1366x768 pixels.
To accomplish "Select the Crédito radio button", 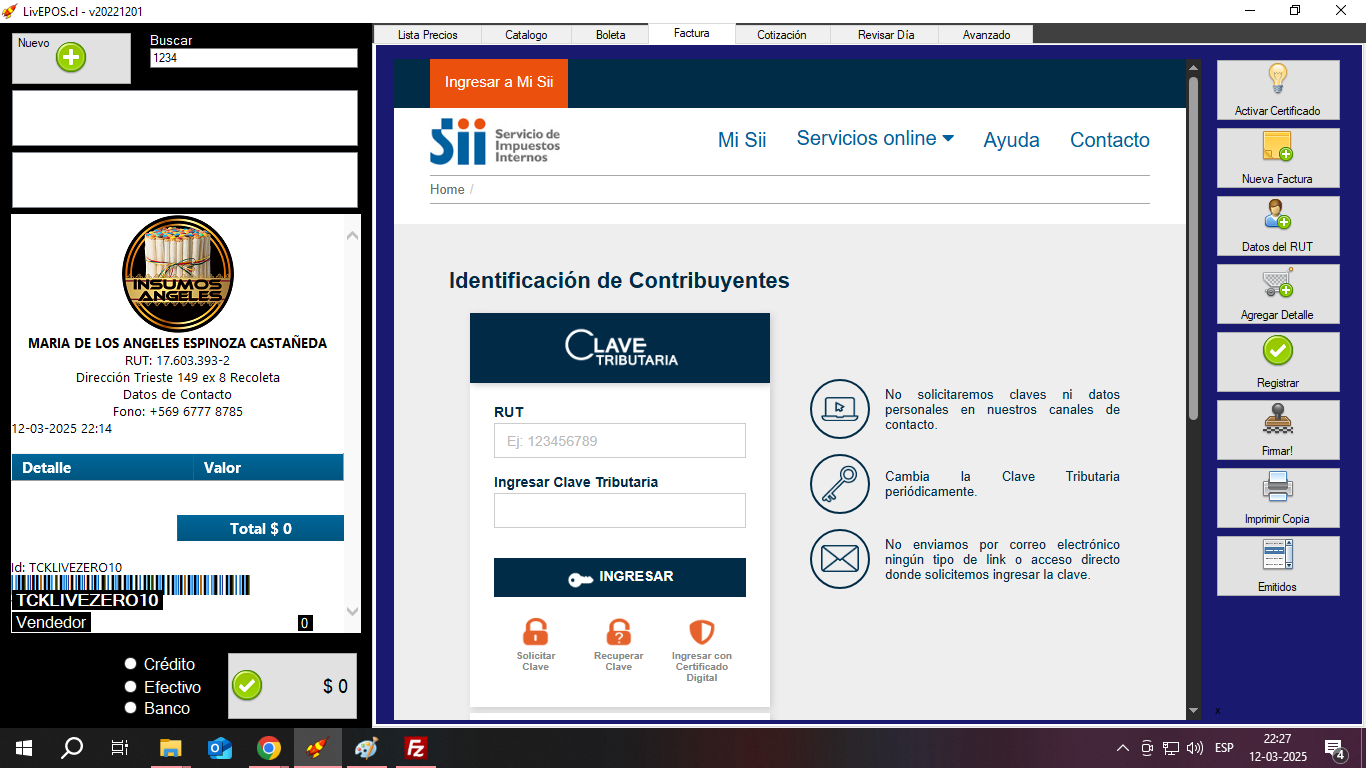I will click(x=130, y=663).
